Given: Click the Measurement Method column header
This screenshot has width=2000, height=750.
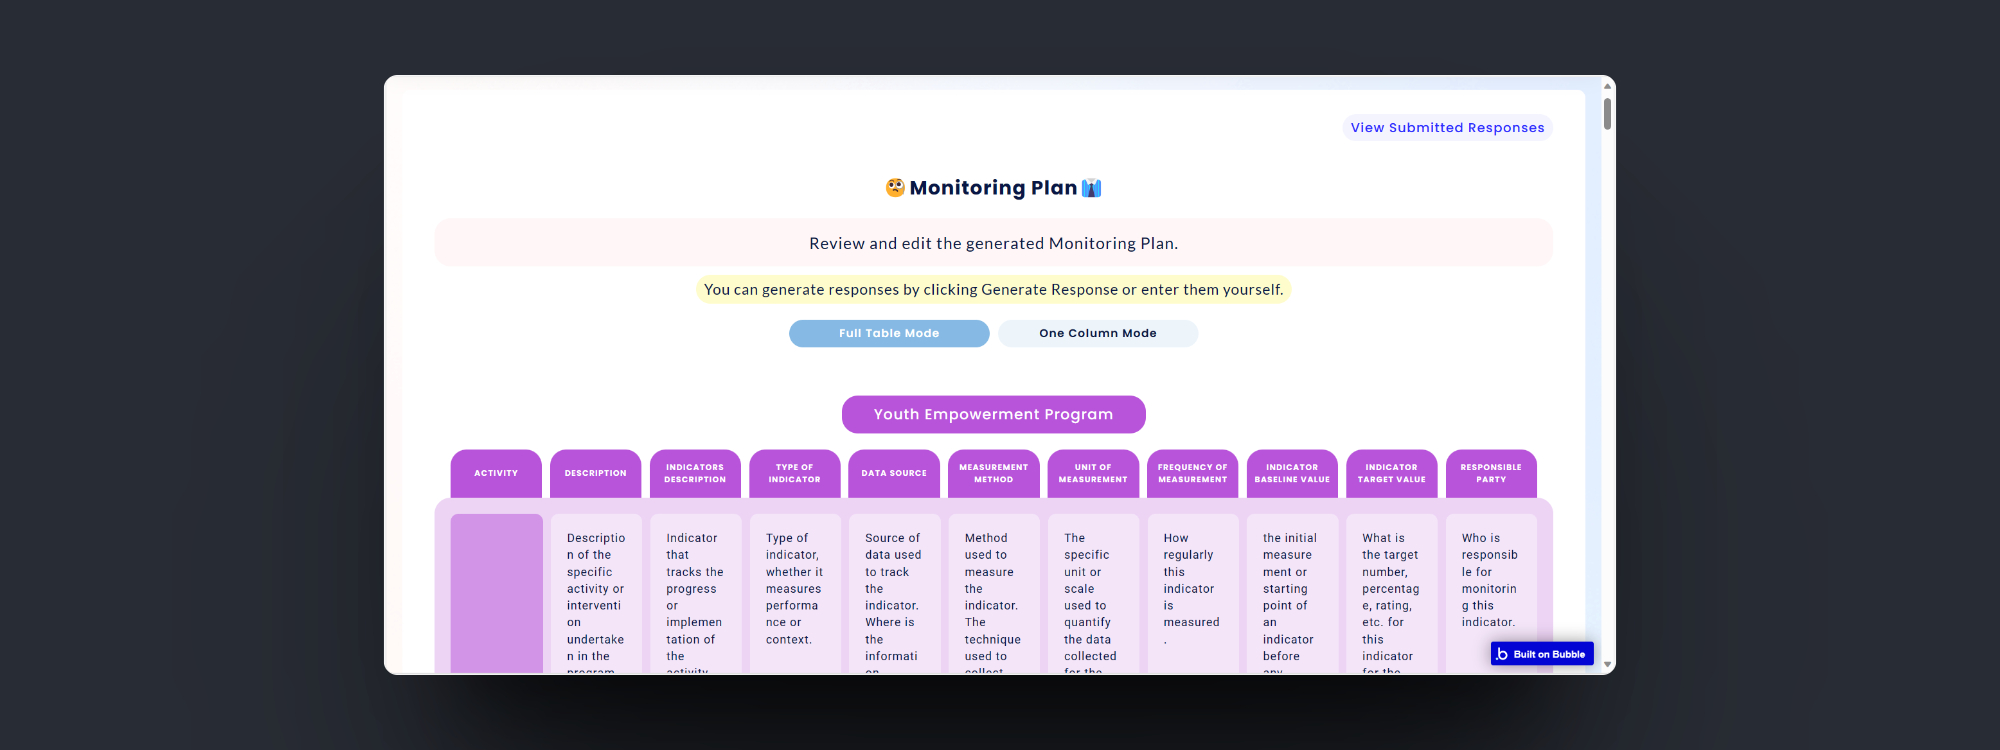Looking at the screenshot, I should click(x=993, y=473).
